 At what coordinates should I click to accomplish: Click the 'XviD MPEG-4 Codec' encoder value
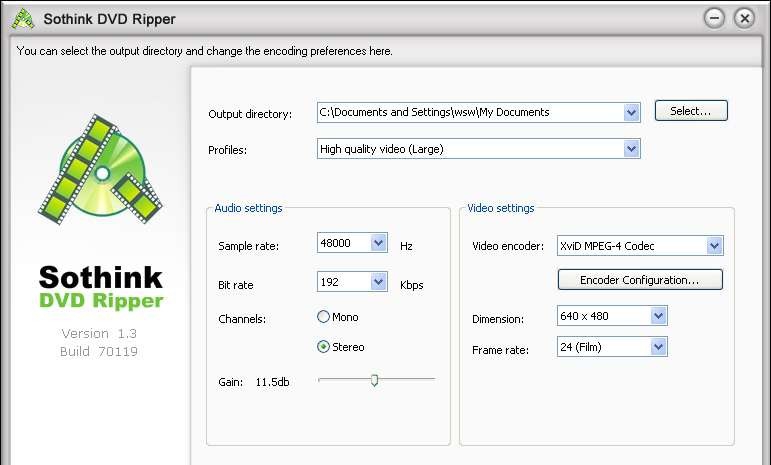(x=607, y=246)
